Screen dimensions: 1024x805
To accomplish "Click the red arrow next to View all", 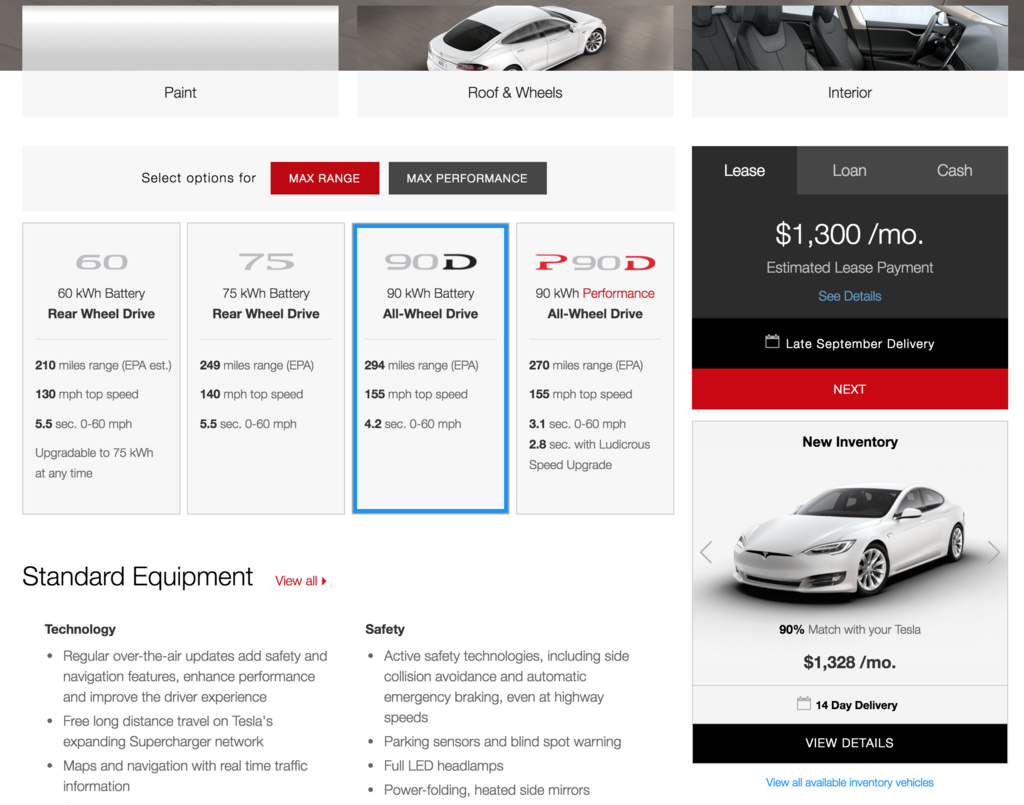I will pos(324,581).
